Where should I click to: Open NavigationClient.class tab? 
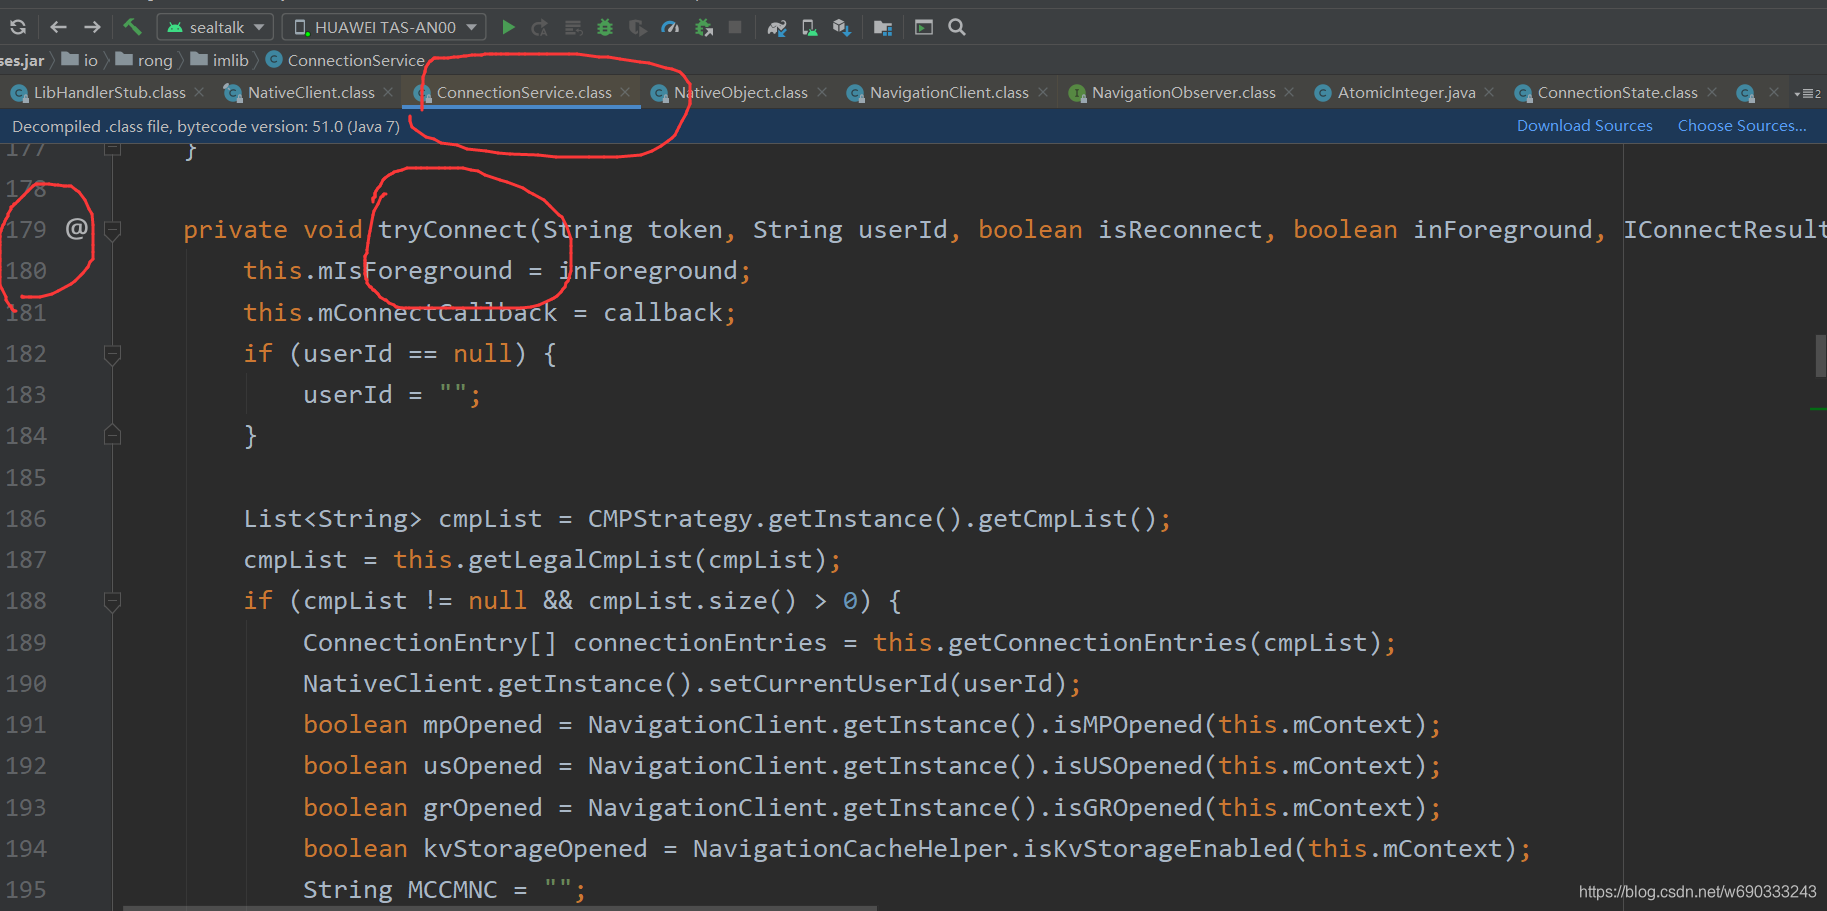949,92
